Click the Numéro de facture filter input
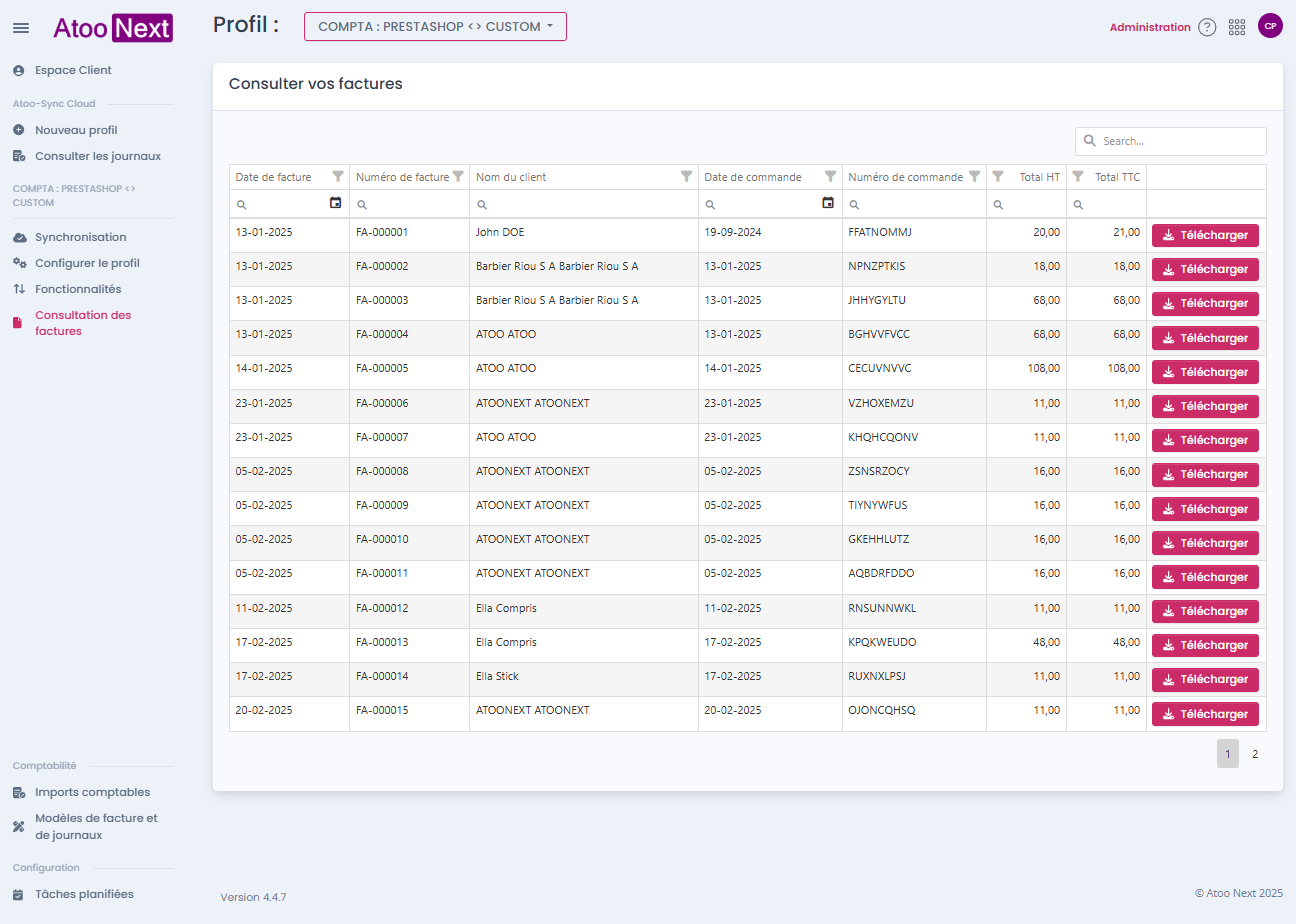Image resolution: width=1296 pixels, height=924 pixels. pos(409,204)
